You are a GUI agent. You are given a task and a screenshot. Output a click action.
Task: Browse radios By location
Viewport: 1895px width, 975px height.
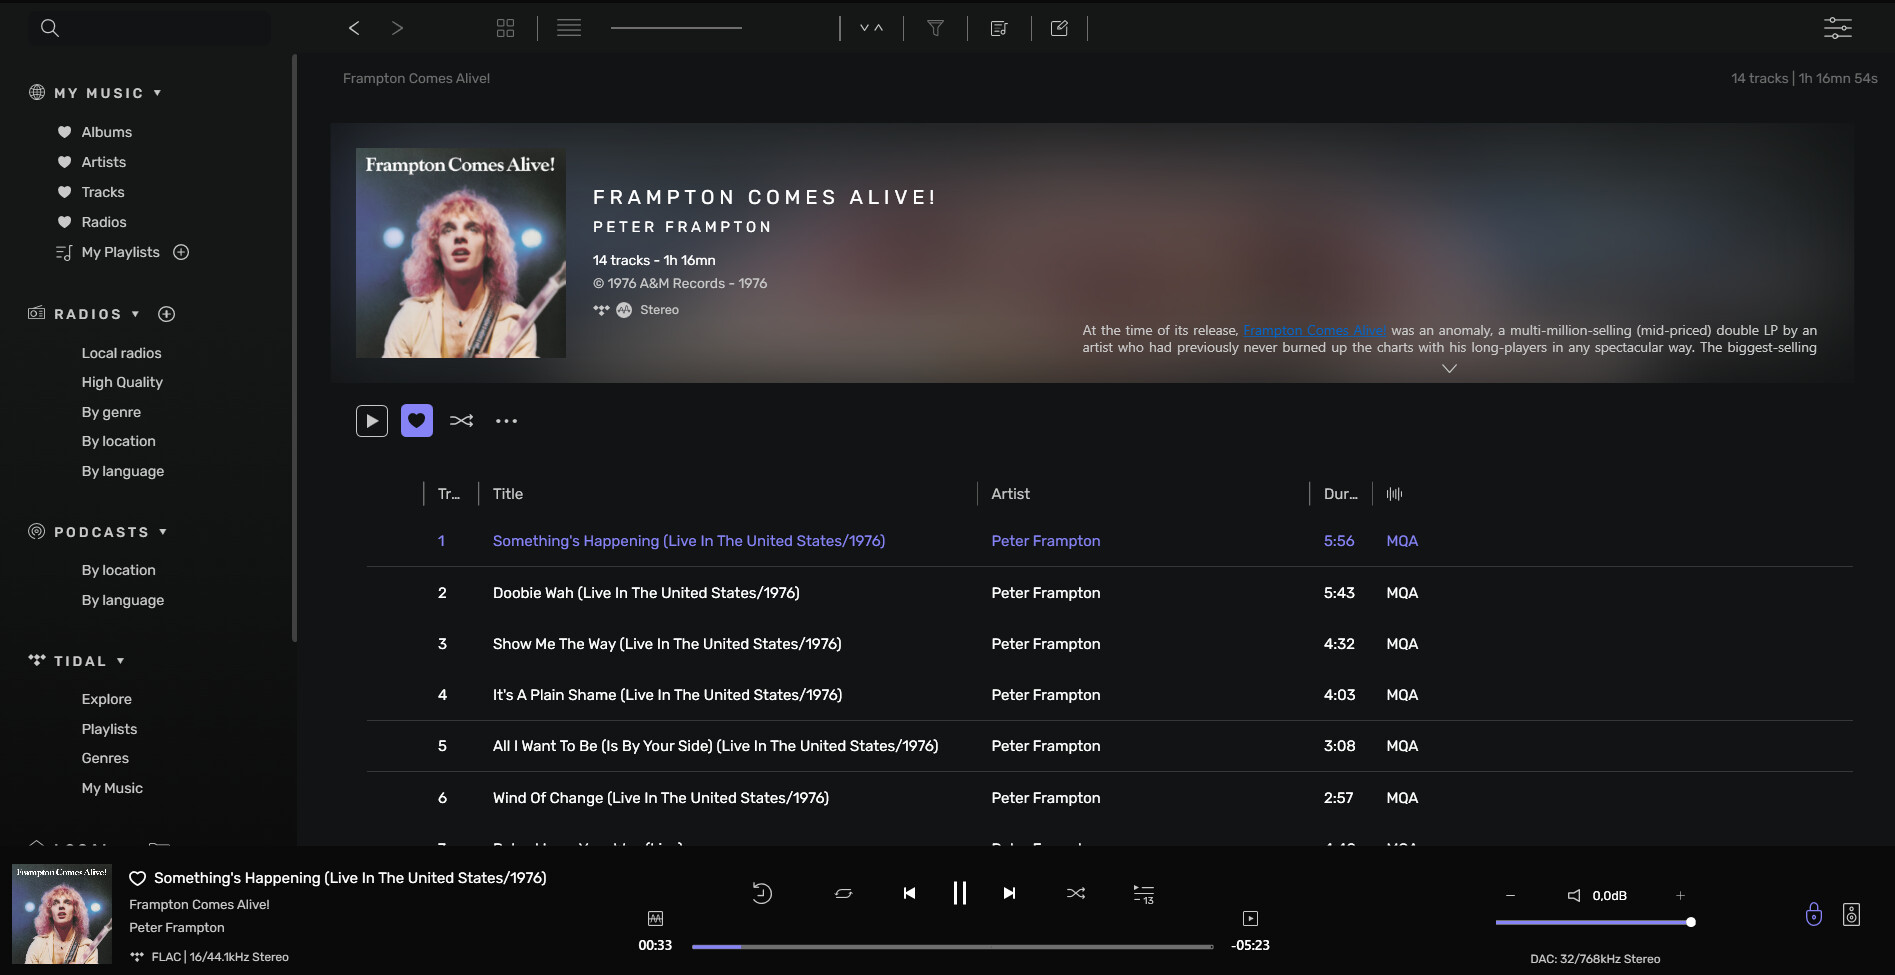coord(119,441)
